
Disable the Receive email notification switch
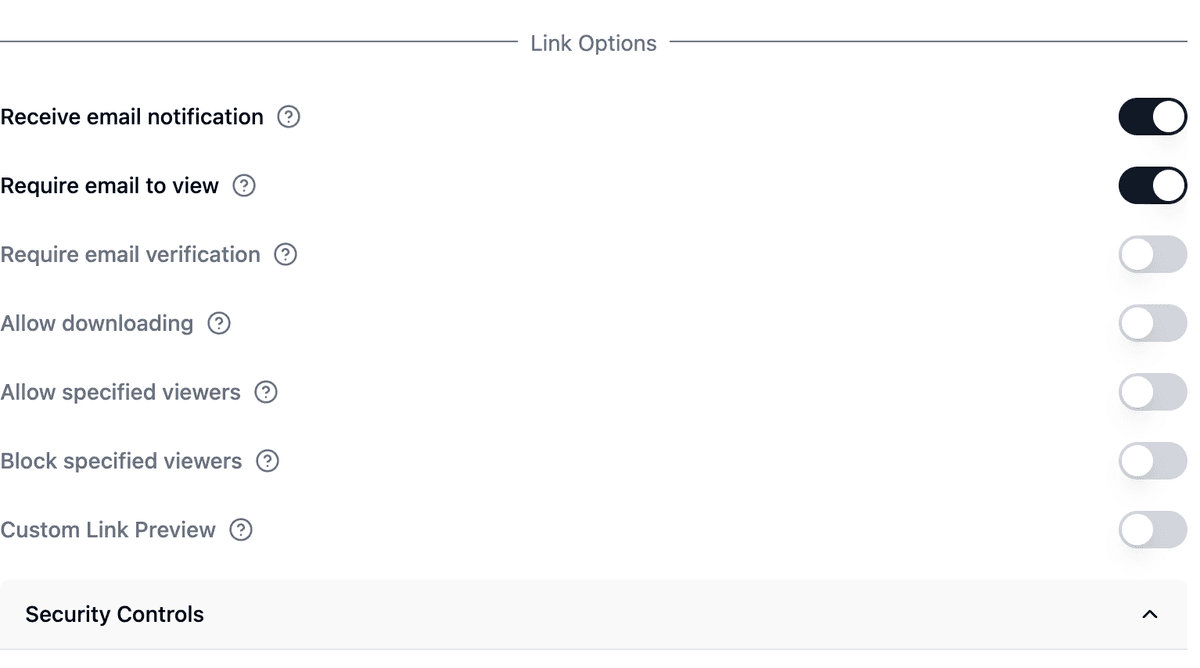[x=1152, y=117]
